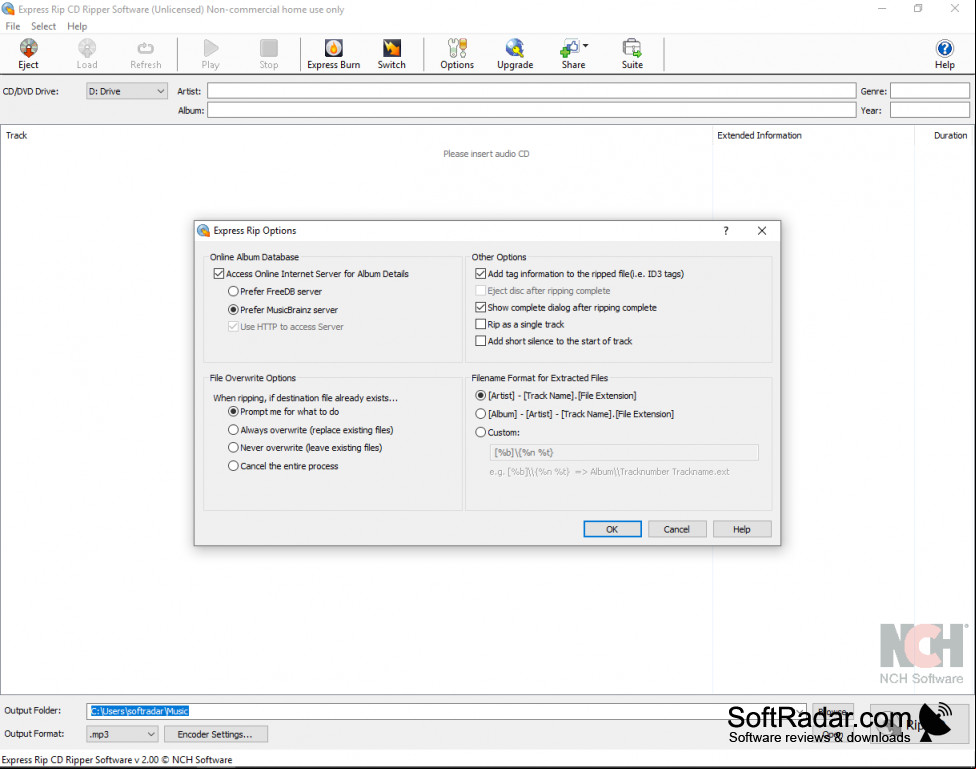976x769 pixels.
Task: Open the Select menu
Action: [x=44, y=26]
